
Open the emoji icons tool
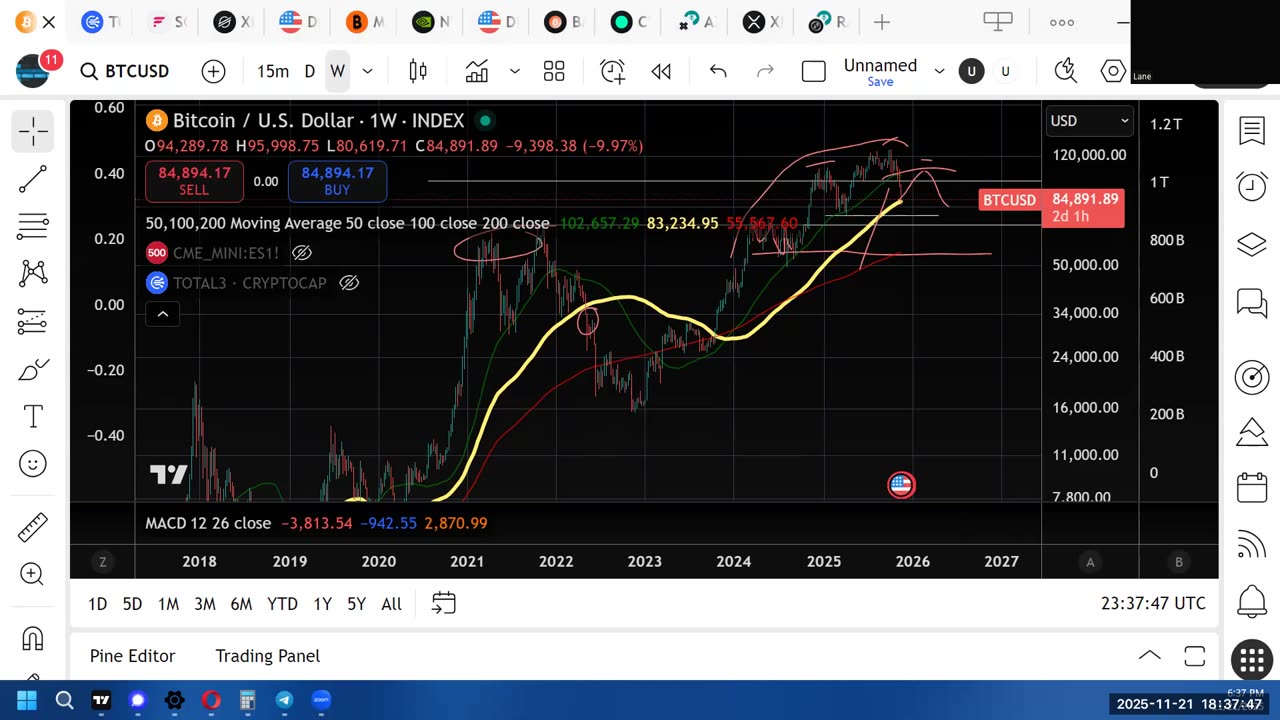point(32,464)
